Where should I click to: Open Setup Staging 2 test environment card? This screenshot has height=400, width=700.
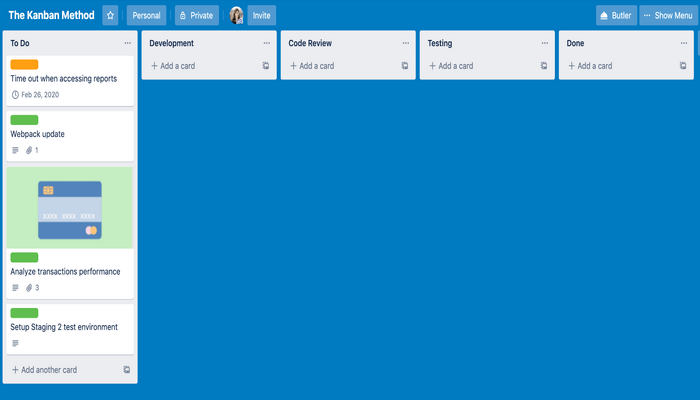[x=64, y=327]
